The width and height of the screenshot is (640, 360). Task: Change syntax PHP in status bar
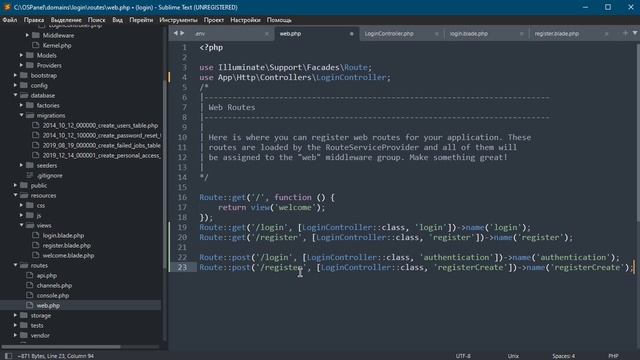pos(613,356)
